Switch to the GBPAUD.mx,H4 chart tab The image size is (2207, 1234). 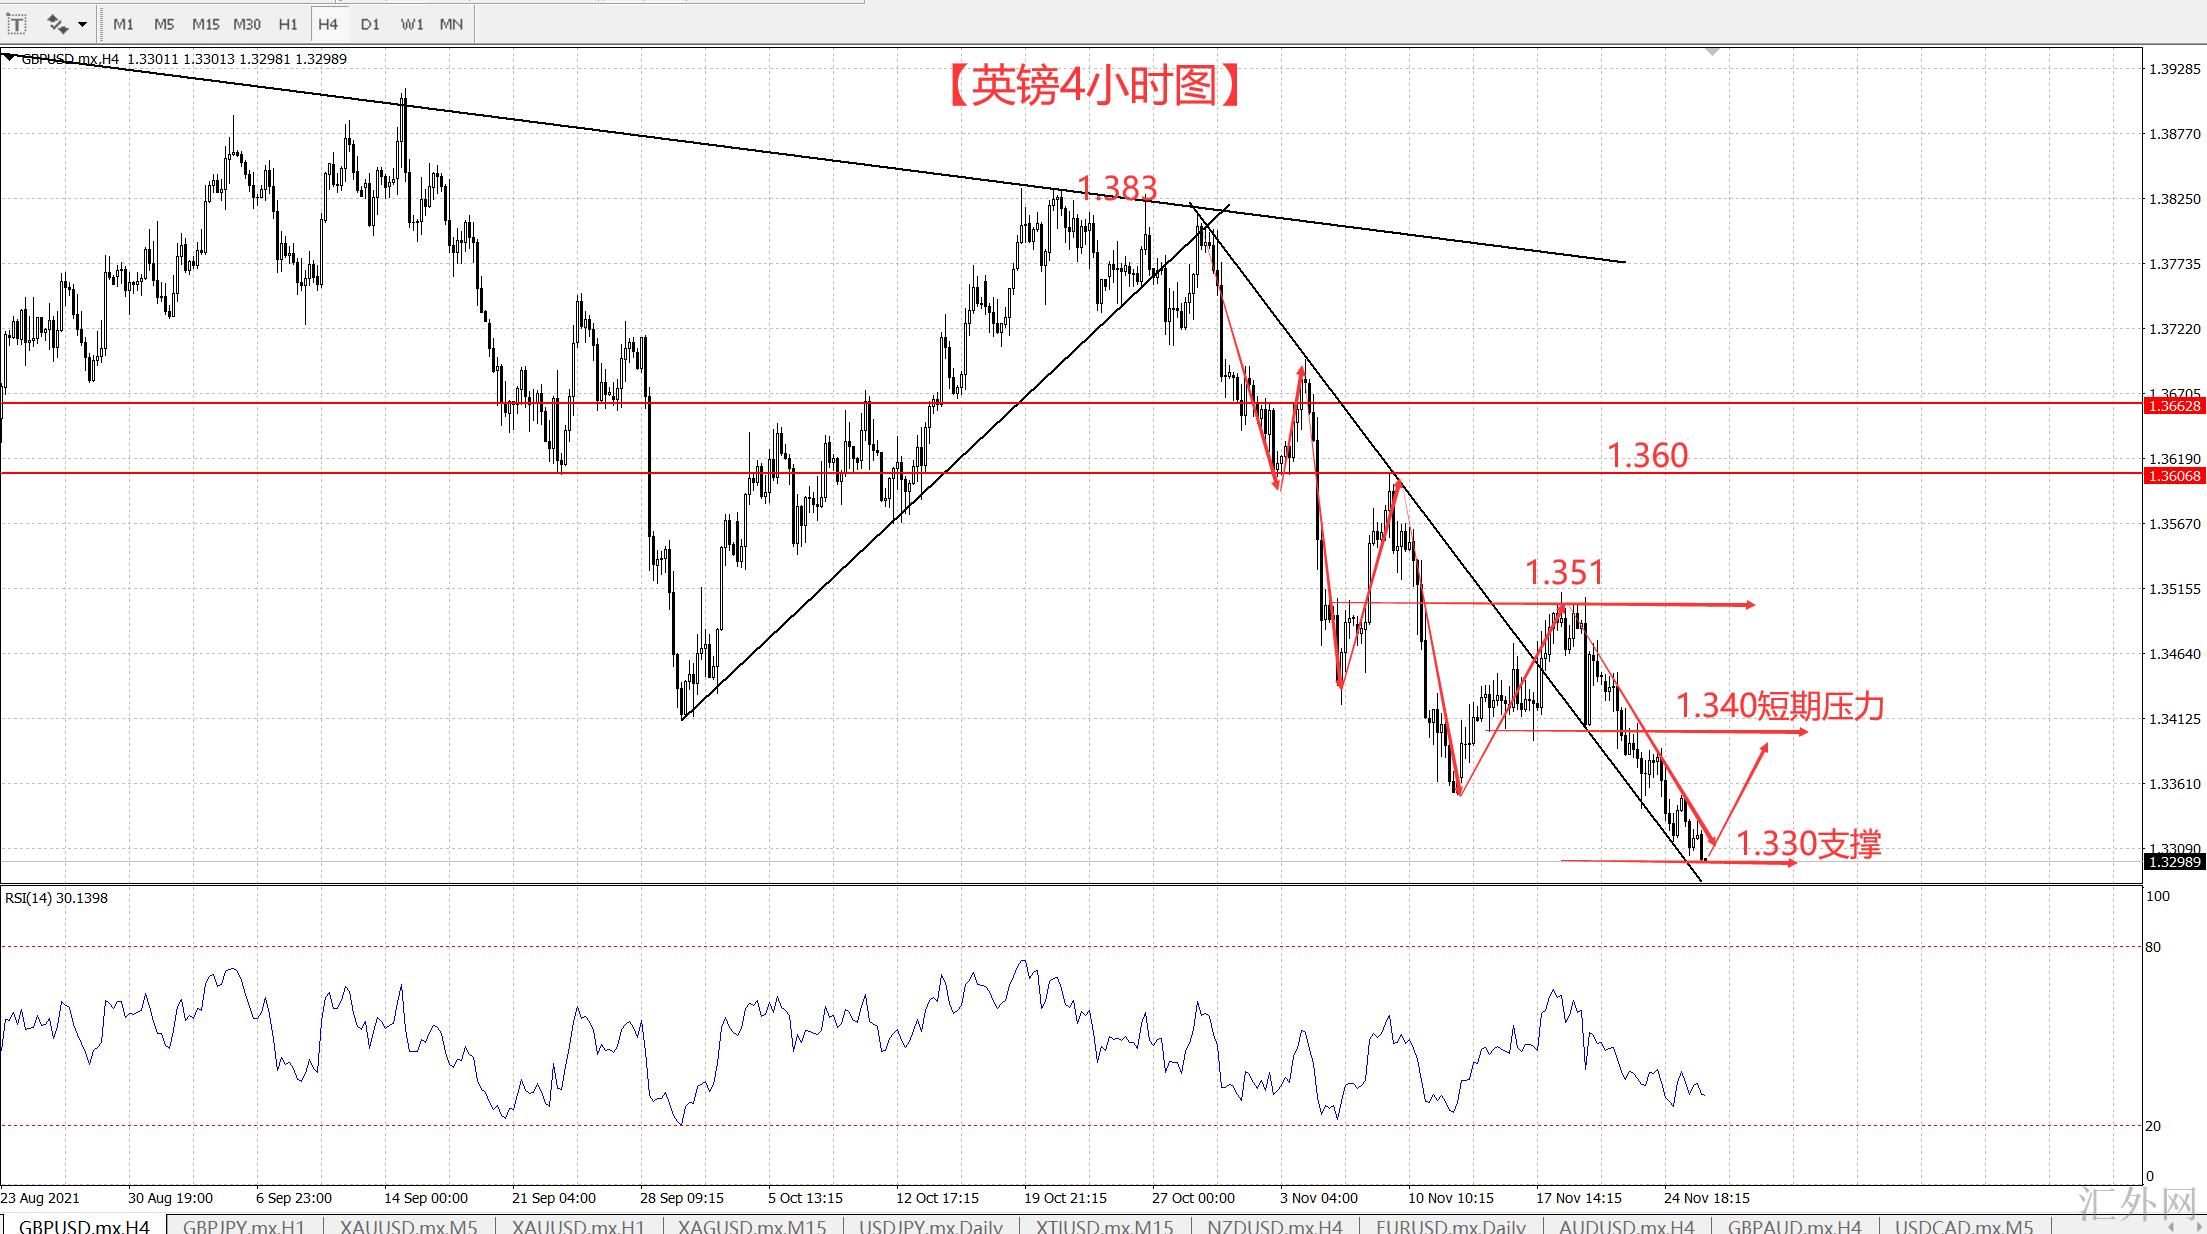click(x=1794, y=1226)
